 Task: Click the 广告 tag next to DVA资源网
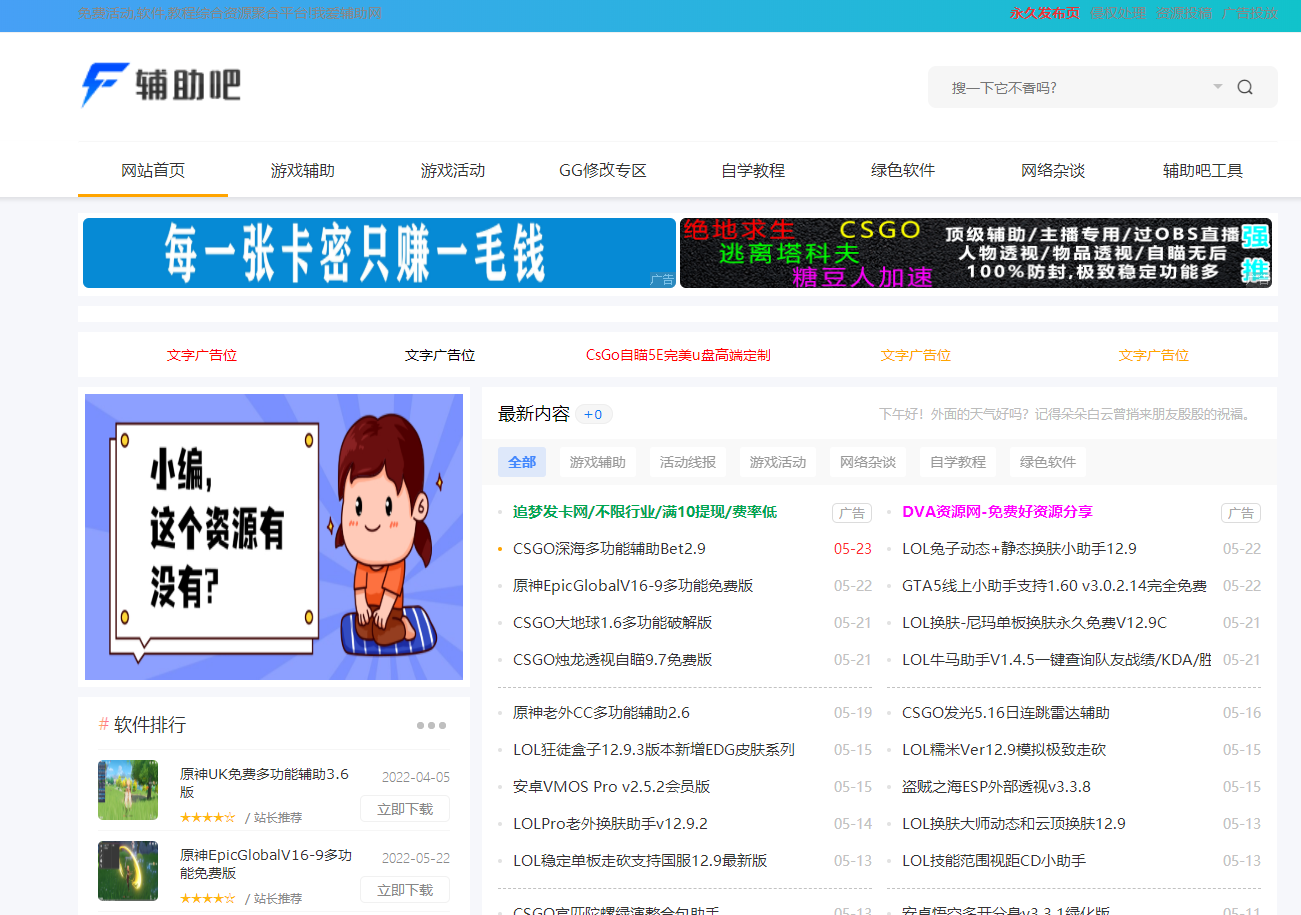tap(1241, 513)
